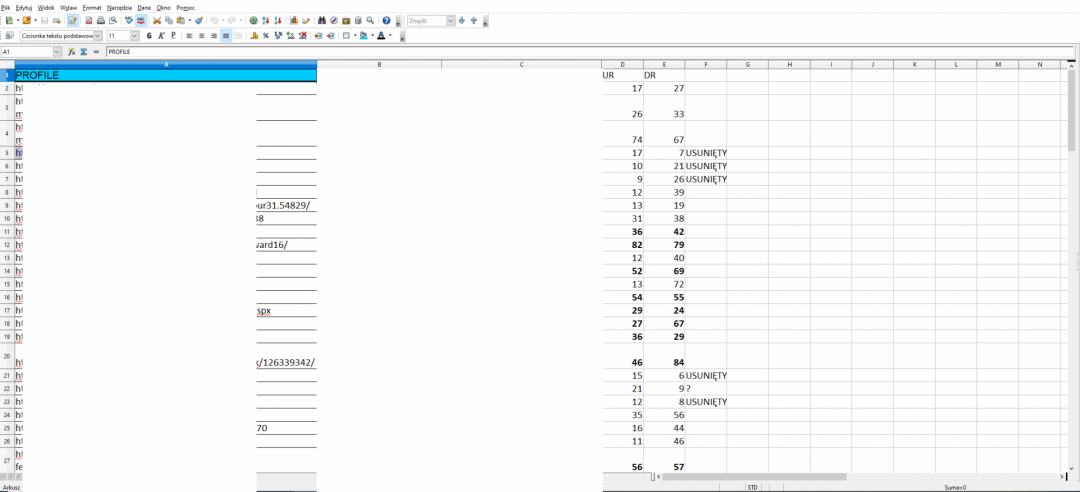Image resolution: width=1080 pixels, height=492 pixels.
Task: Toggle bold formatting (G button)
Action: 149,36
